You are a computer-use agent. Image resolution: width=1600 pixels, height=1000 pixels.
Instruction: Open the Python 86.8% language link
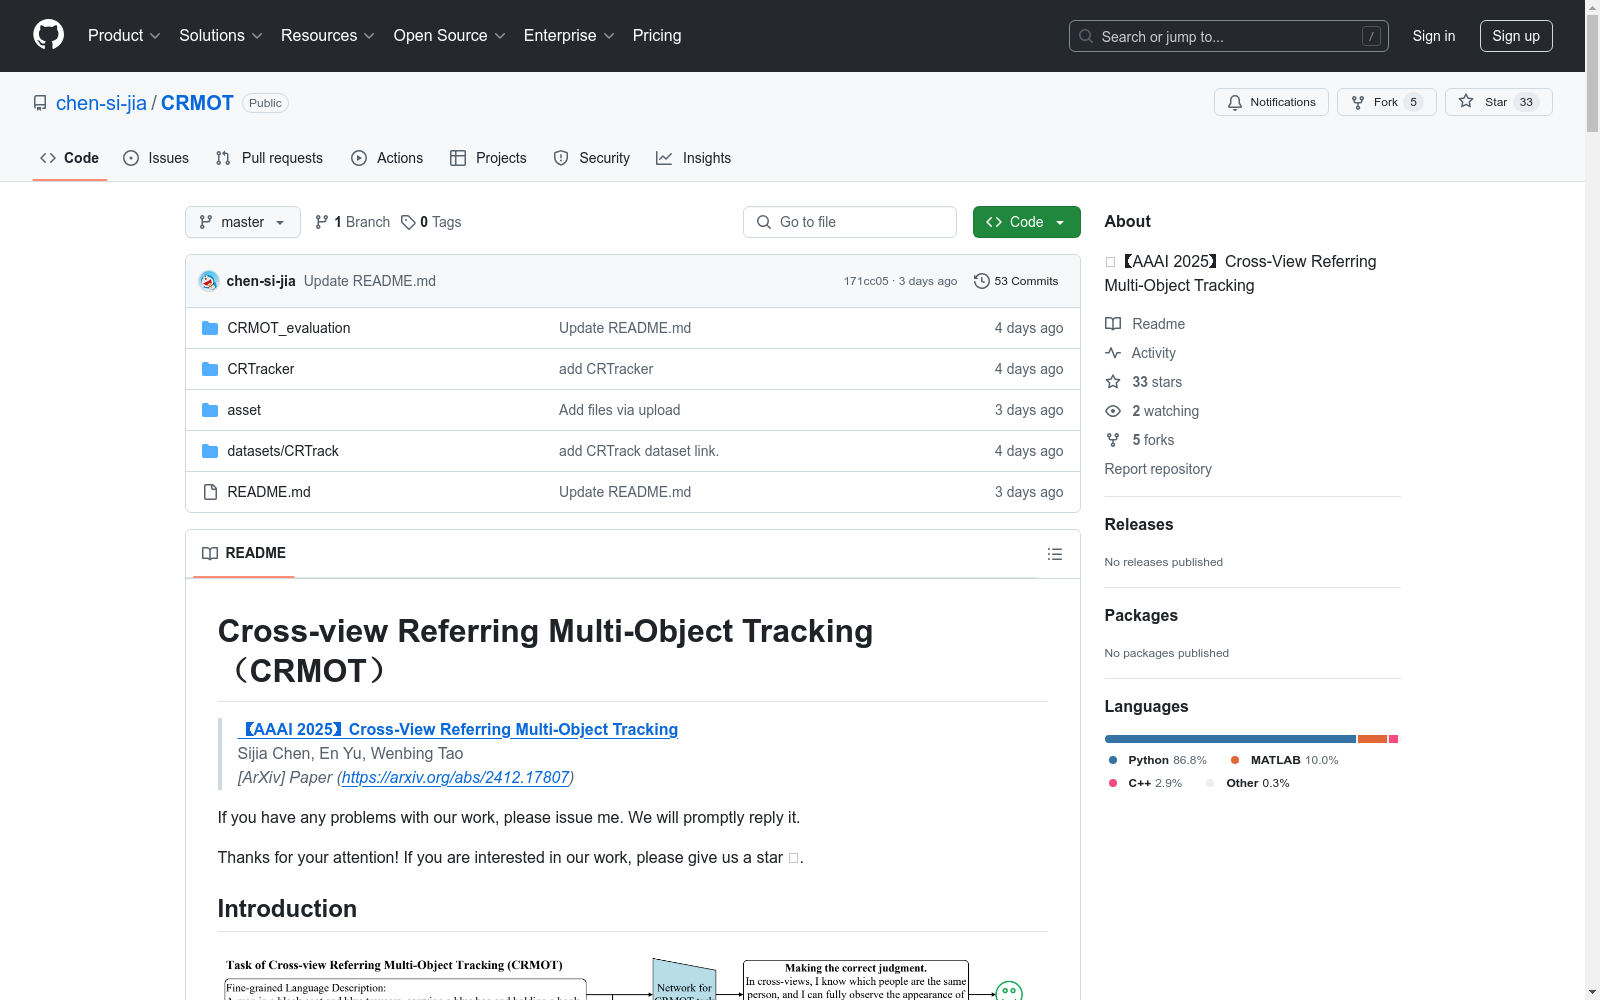point(1158,760)
